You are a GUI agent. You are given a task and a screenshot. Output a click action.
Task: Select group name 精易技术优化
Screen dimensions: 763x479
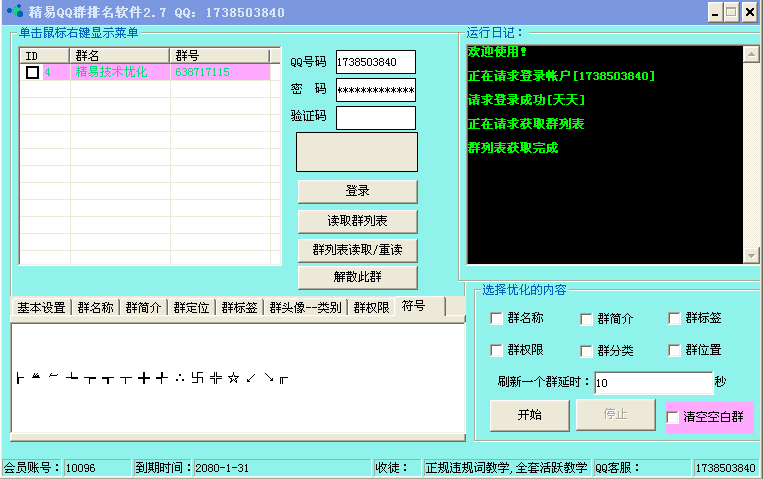(111, 72)
